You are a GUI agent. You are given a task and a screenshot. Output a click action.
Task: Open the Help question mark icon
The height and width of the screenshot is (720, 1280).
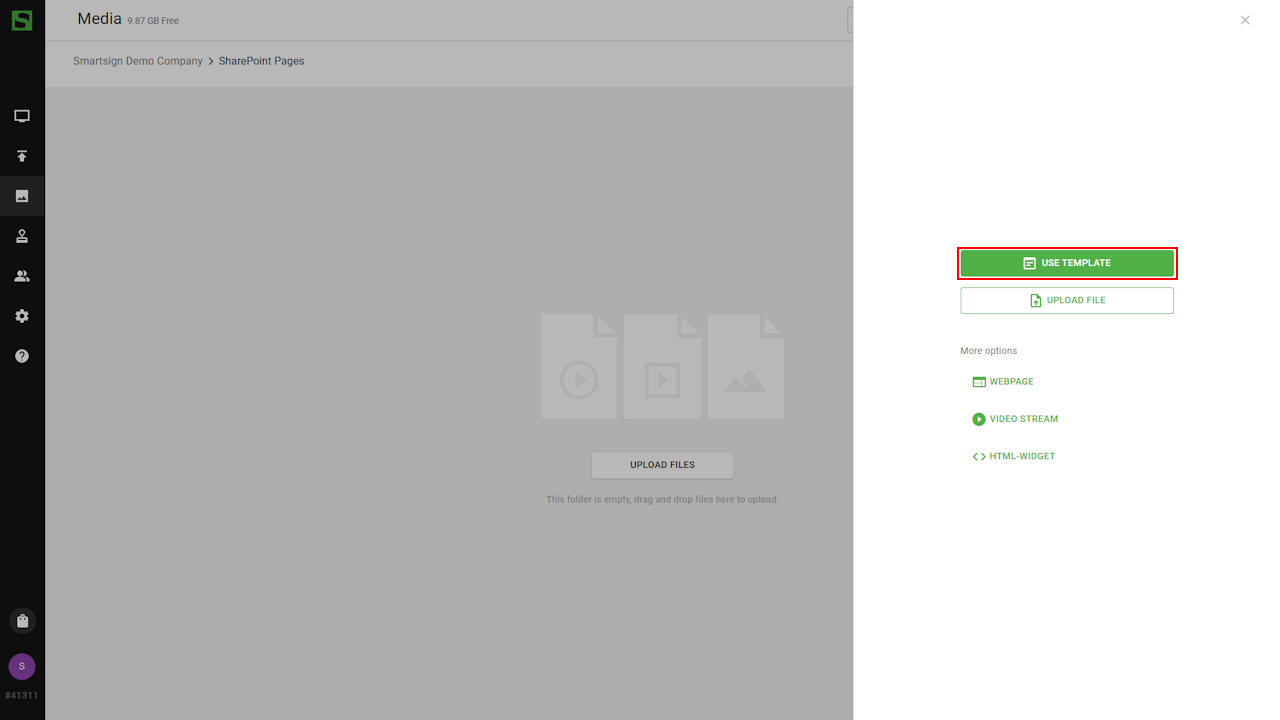pyautogui.click(x=22, y=356)
